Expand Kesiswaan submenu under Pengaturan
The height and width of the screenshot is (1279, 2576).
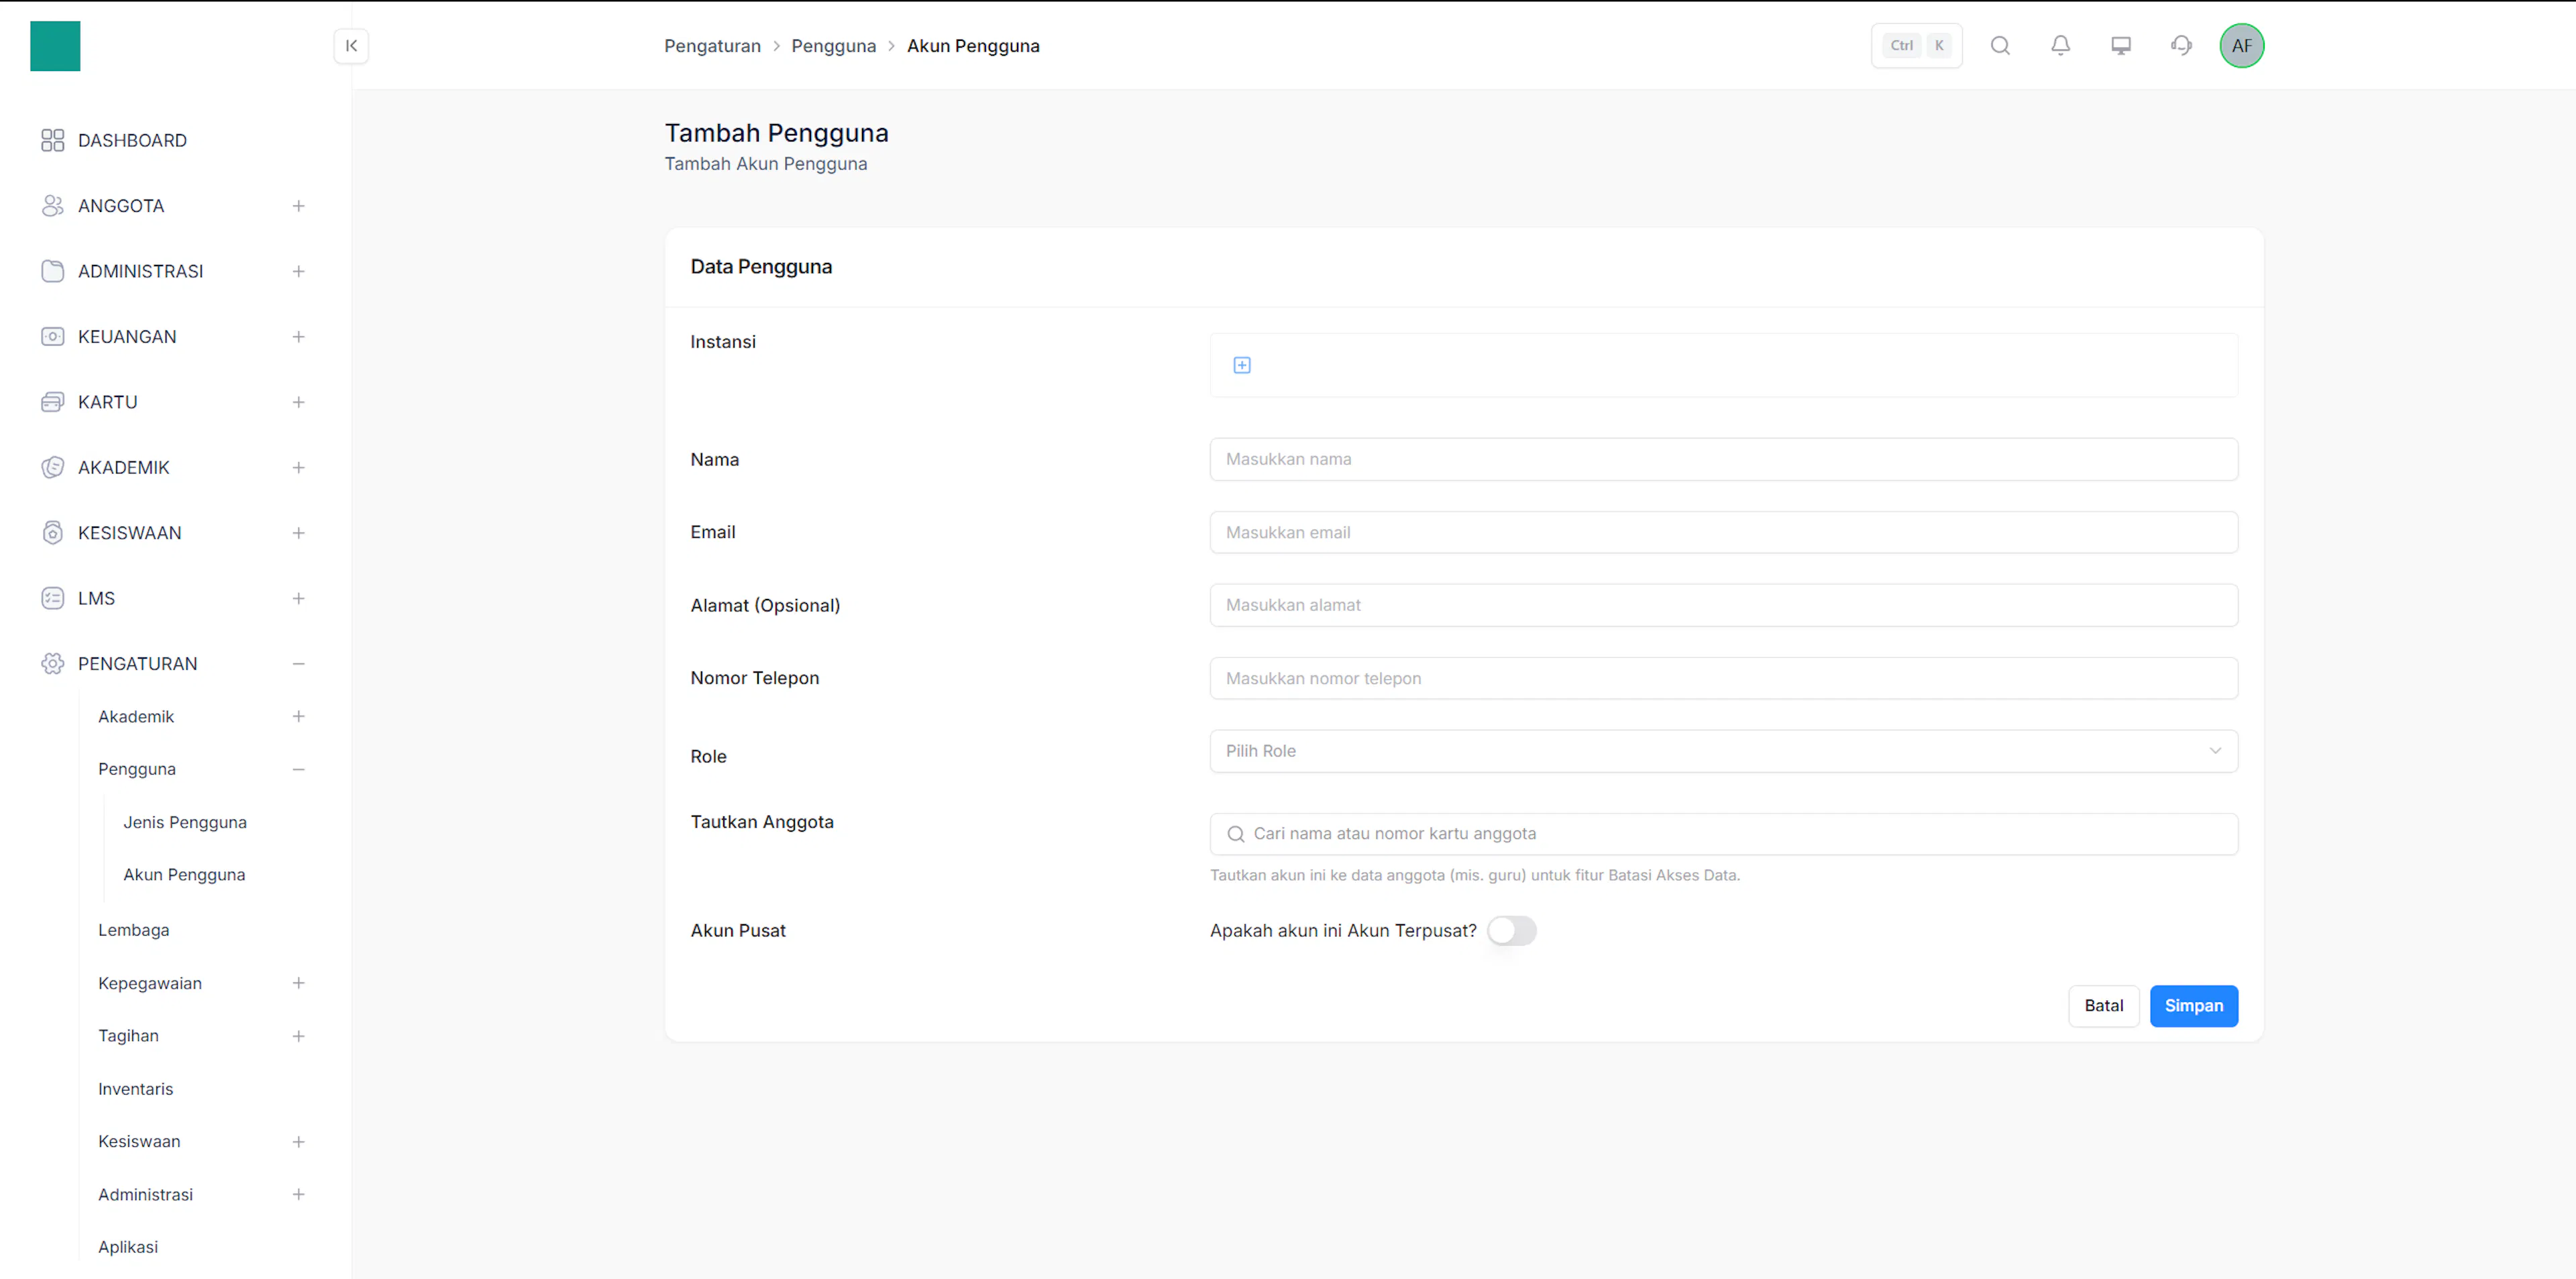pyautogui.click(x=298, y=1142)
